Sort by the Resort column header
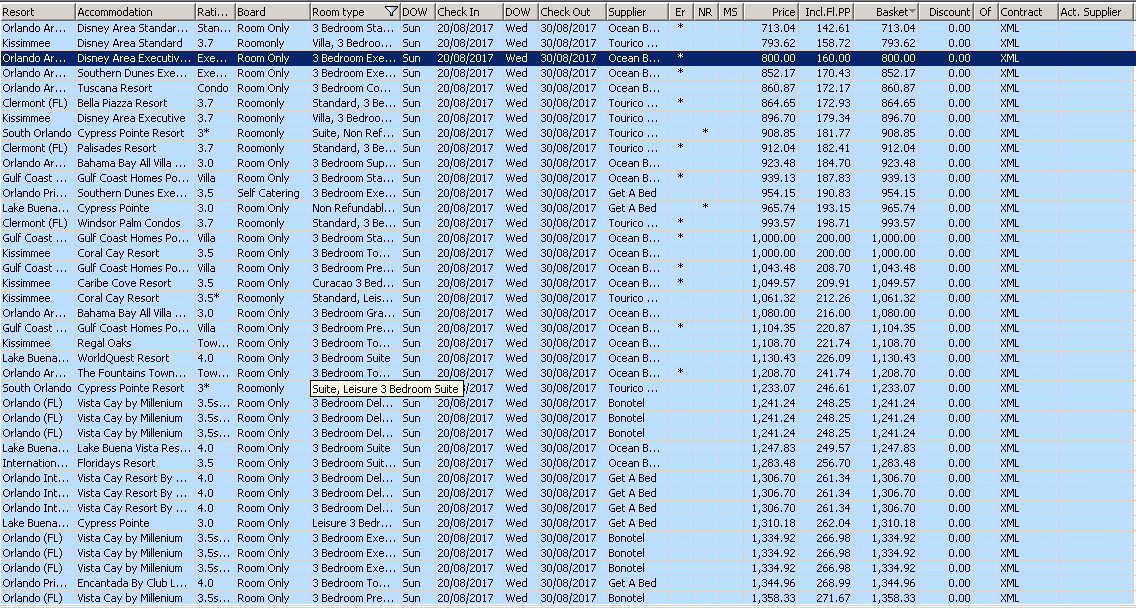This screenshot has width=1136, height=608. 38,12
